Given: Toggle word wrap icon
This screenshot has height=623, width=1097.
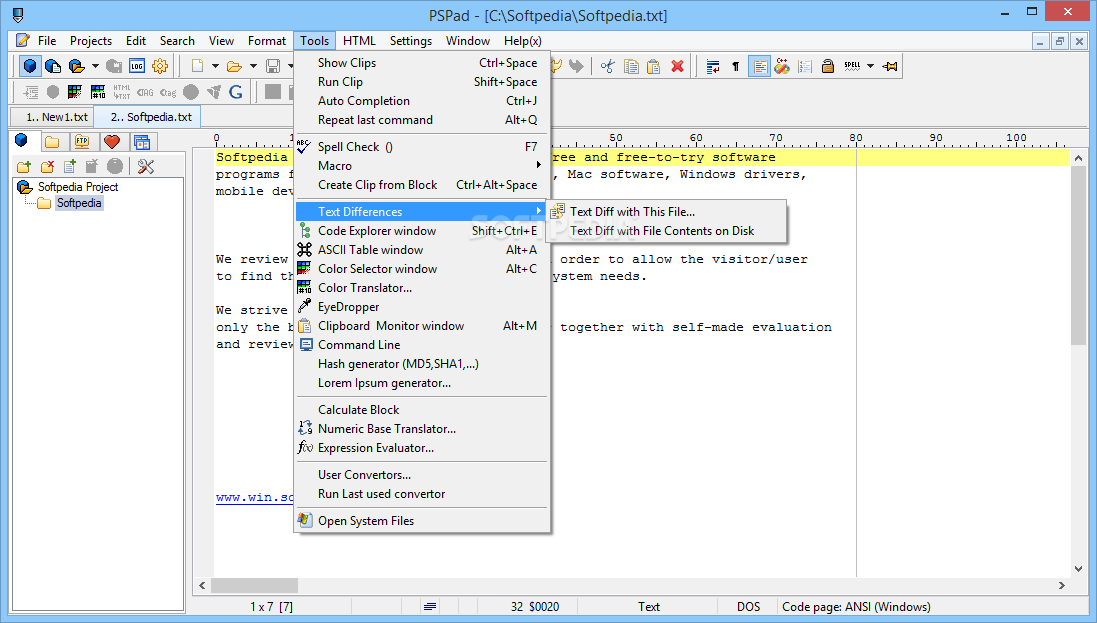Looking at the screenshot, I should pos(713,66).
